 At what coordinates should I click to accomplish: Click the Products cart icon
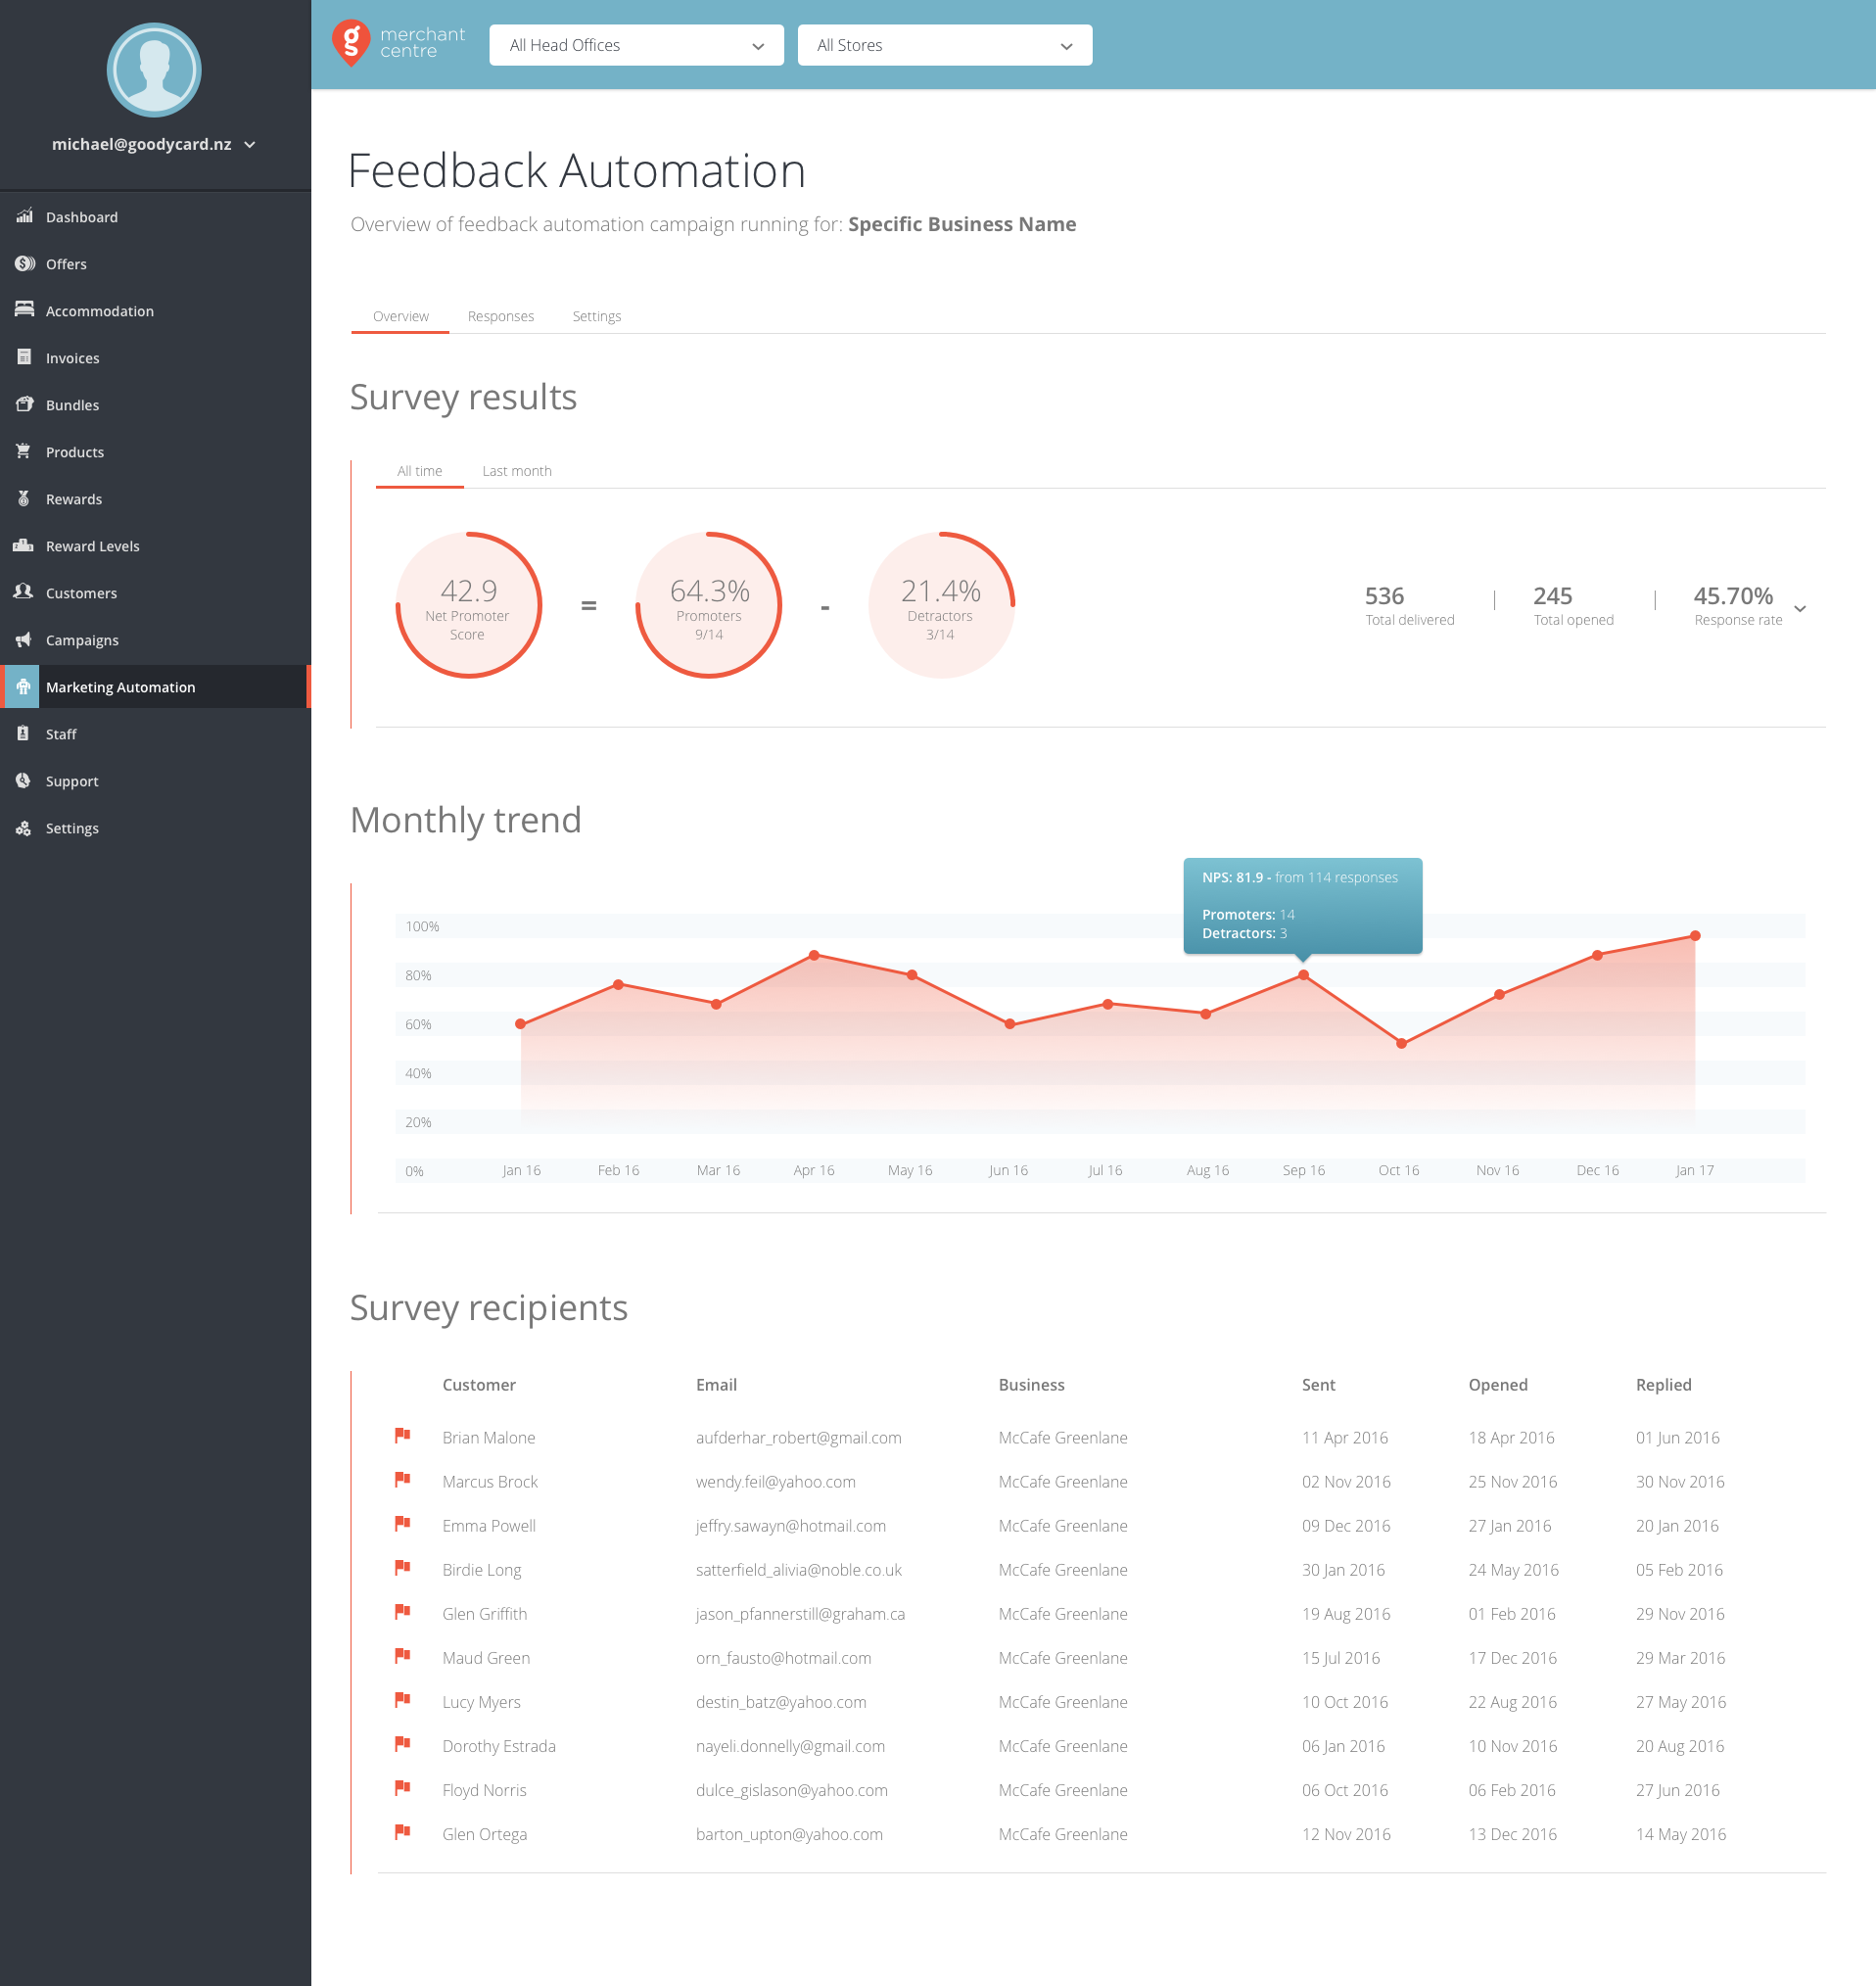tap(24, 451)
